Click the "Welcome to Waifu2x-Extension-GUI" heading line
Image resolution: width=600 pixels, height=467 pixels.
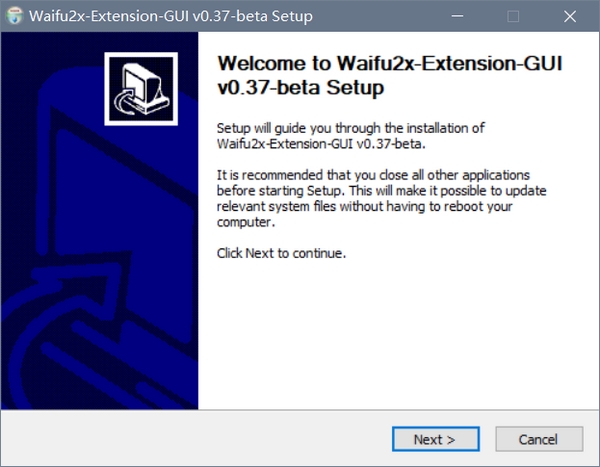click(x=390, y=65)
